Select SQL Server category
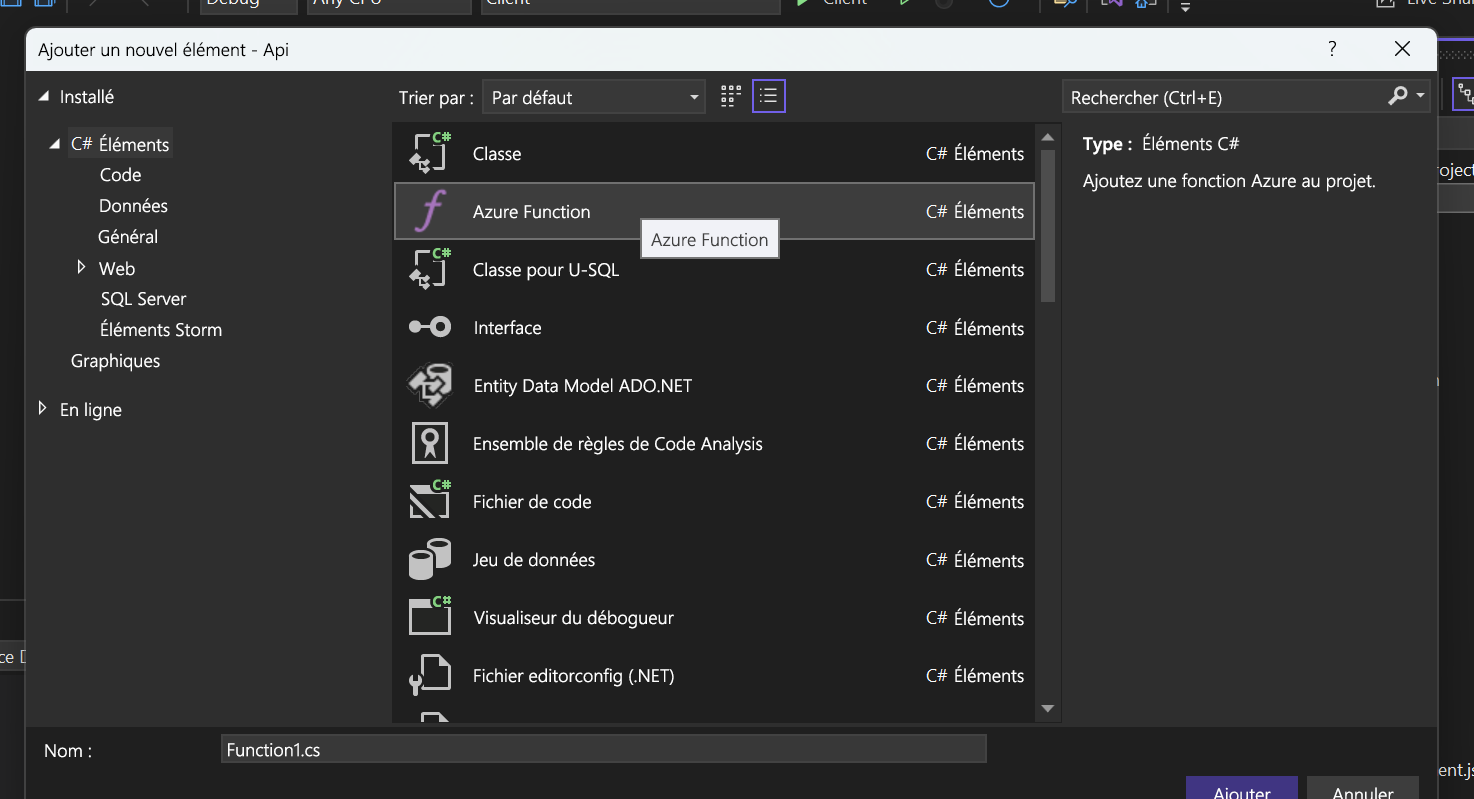The image size is (1474, 799). coord(143,299)
